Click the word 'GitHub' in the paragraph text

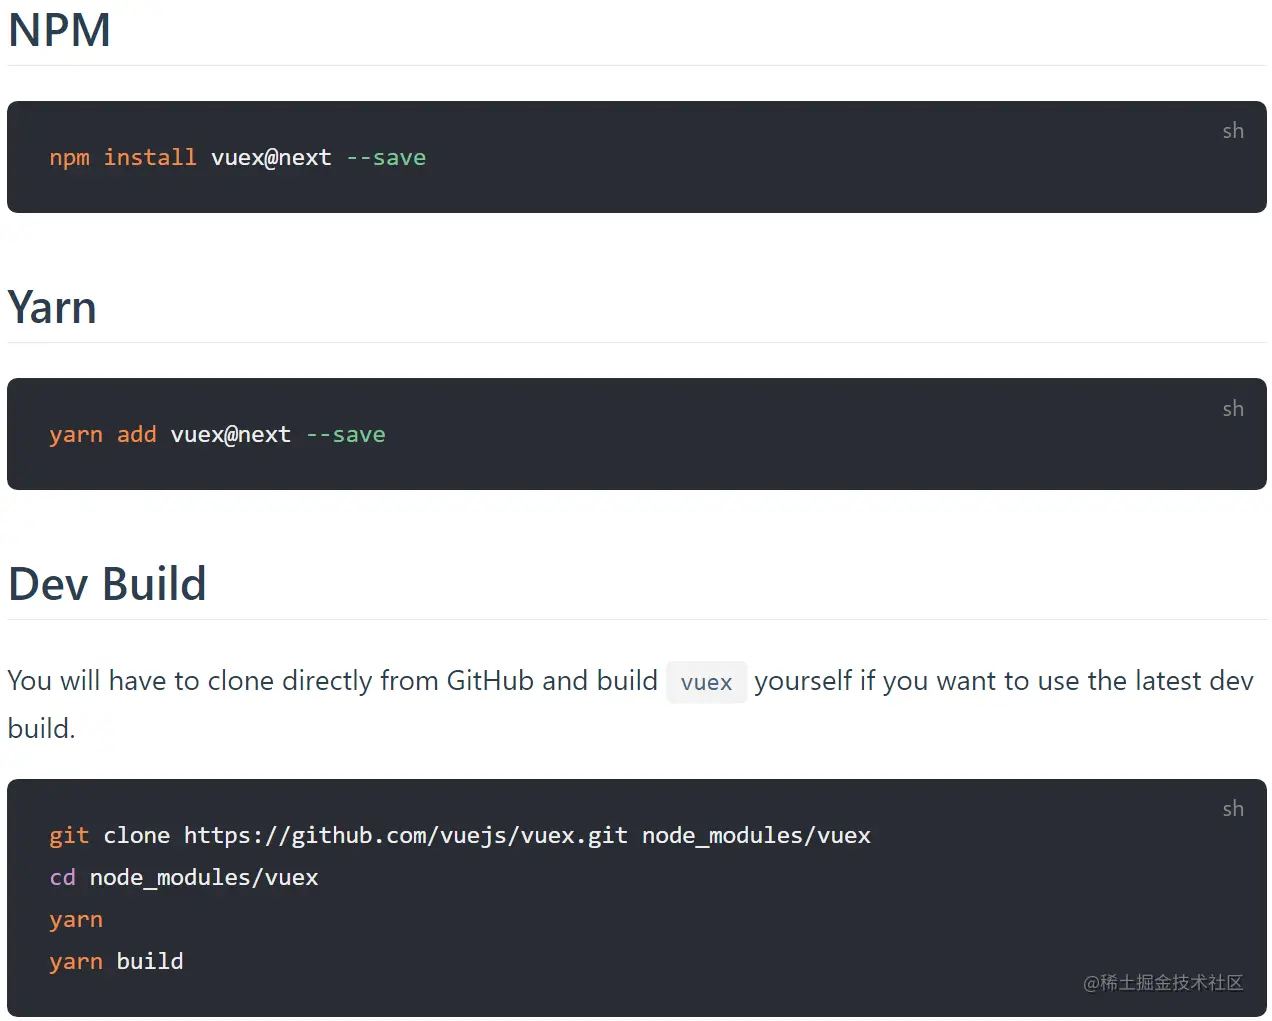coord(490,681)
